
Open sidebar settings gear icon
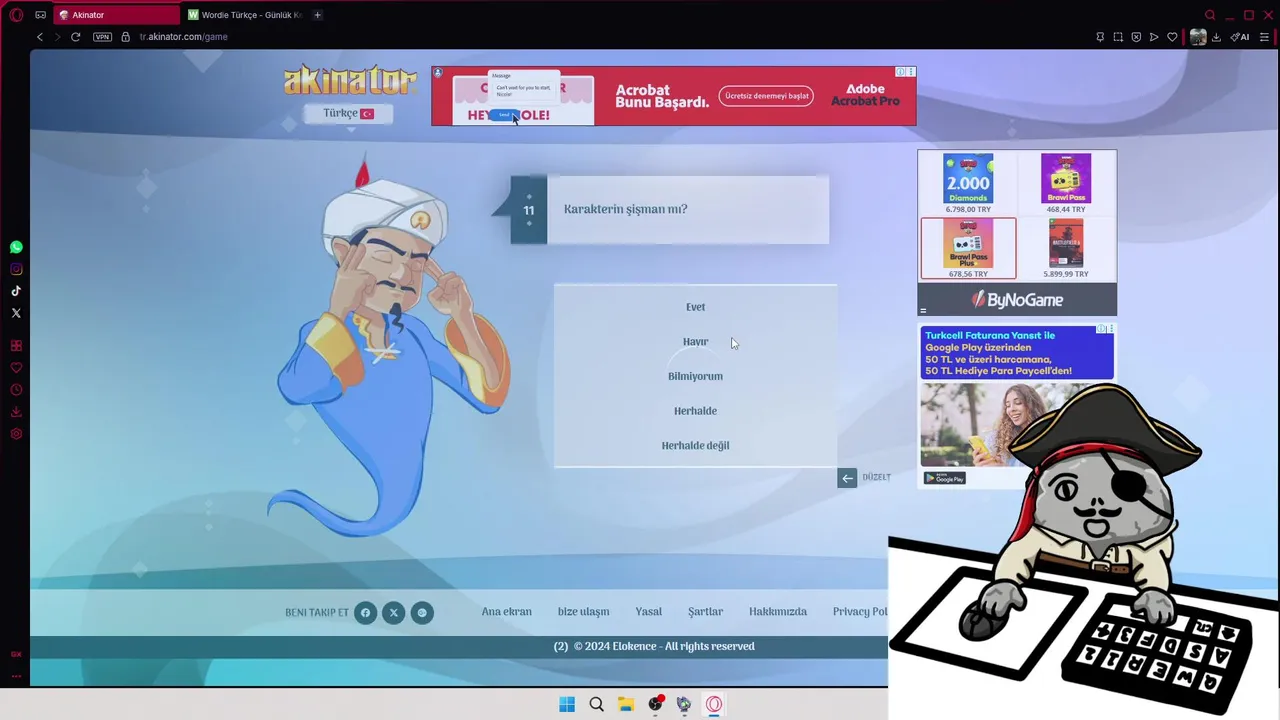(x=16, y=434)
